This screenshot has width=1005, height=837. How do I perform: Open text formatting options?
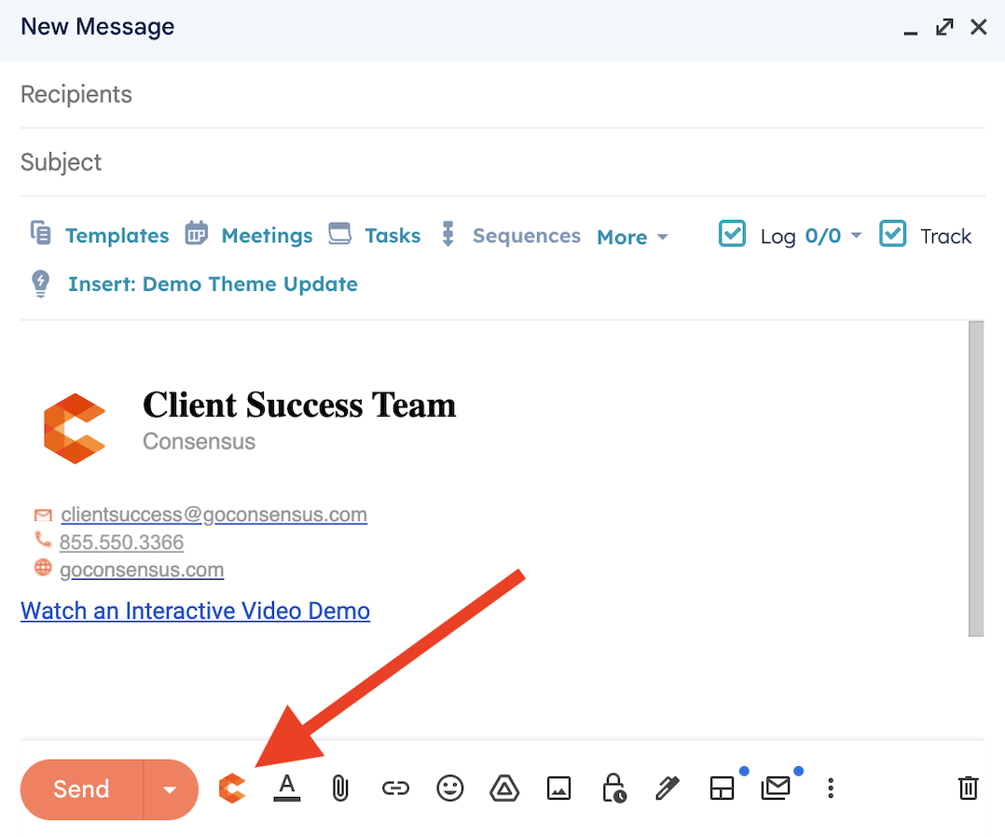(287, 789)
